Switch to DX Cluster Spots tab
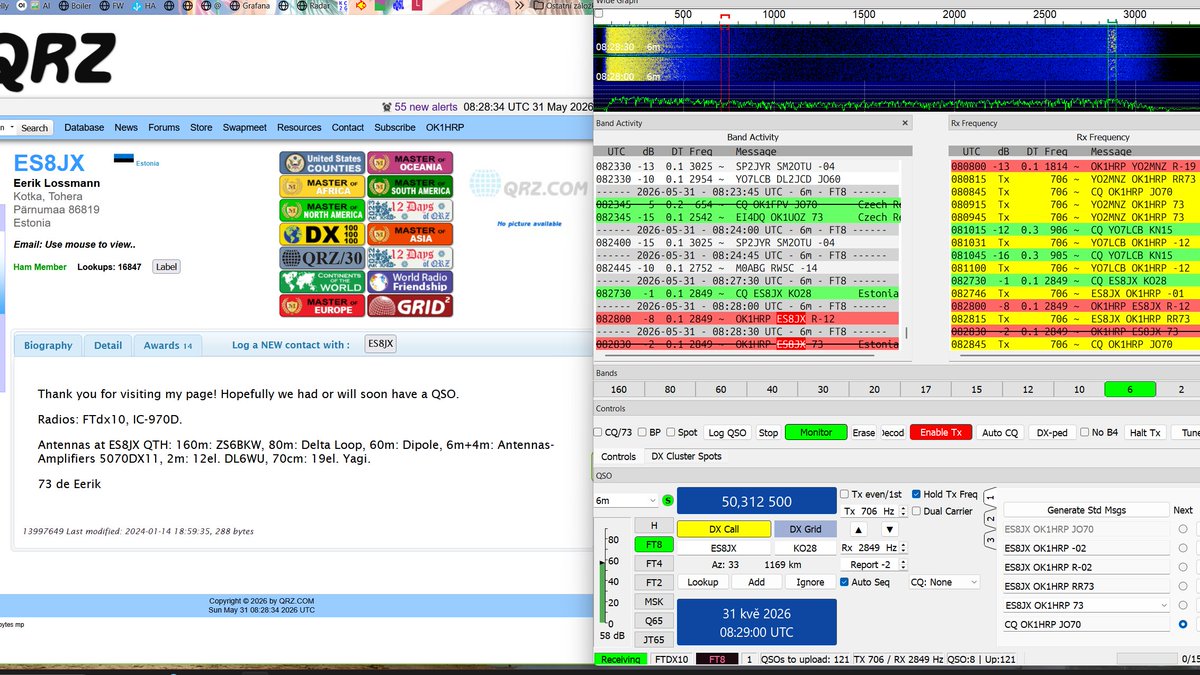This screenshot has width=1200, height=675. tap(686, 456)
